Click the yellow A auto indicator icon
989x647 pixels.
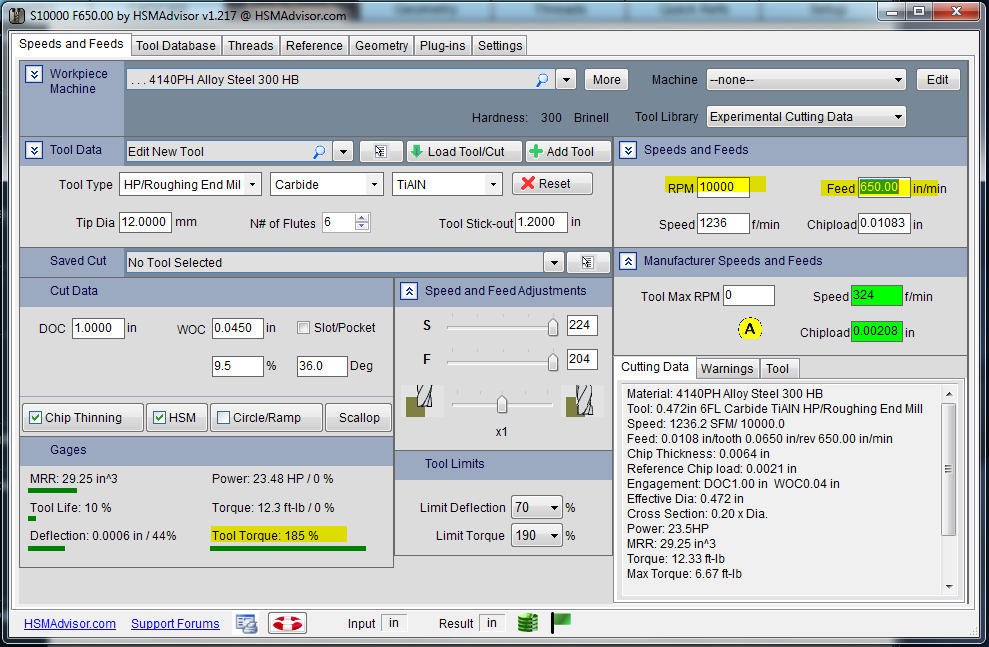point(749,329)
